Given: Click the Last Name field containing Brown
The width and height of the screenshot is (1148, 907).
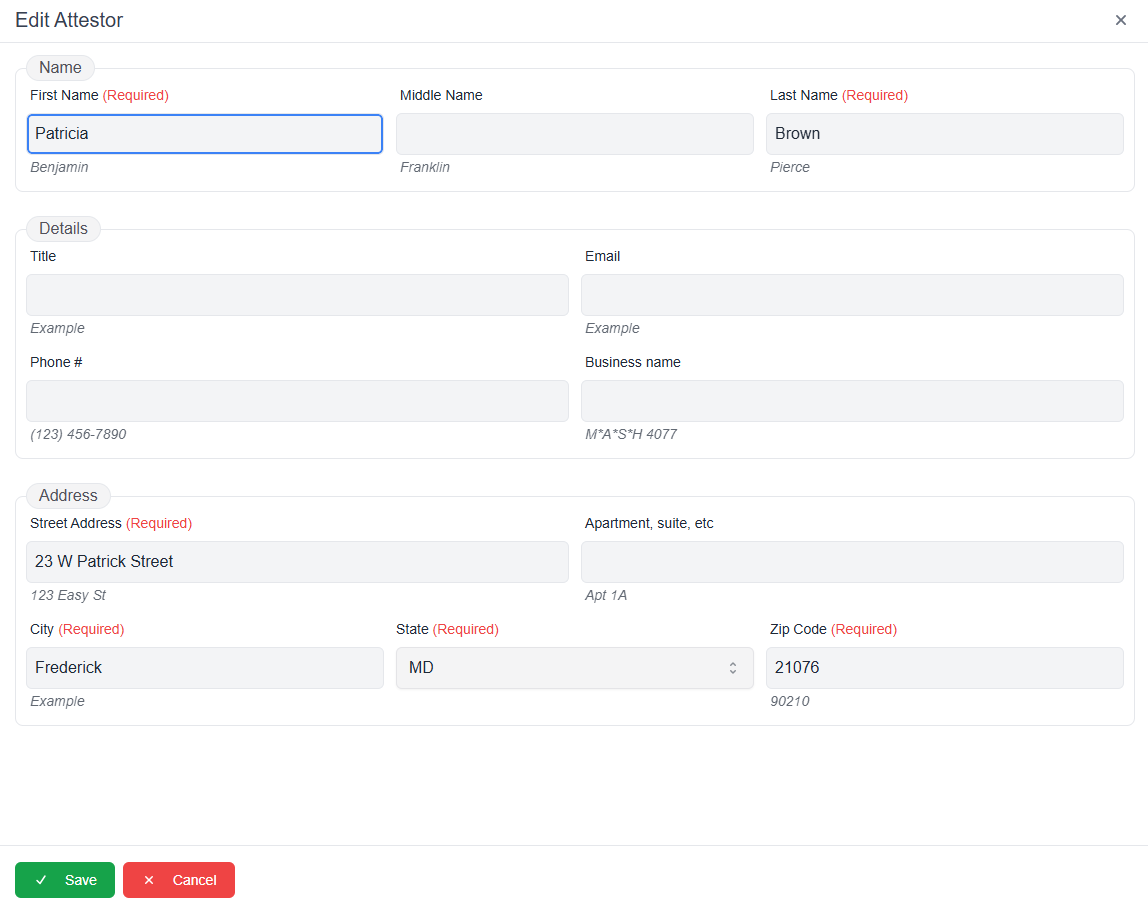Looking at the screenshot, I should coord(944,134).
